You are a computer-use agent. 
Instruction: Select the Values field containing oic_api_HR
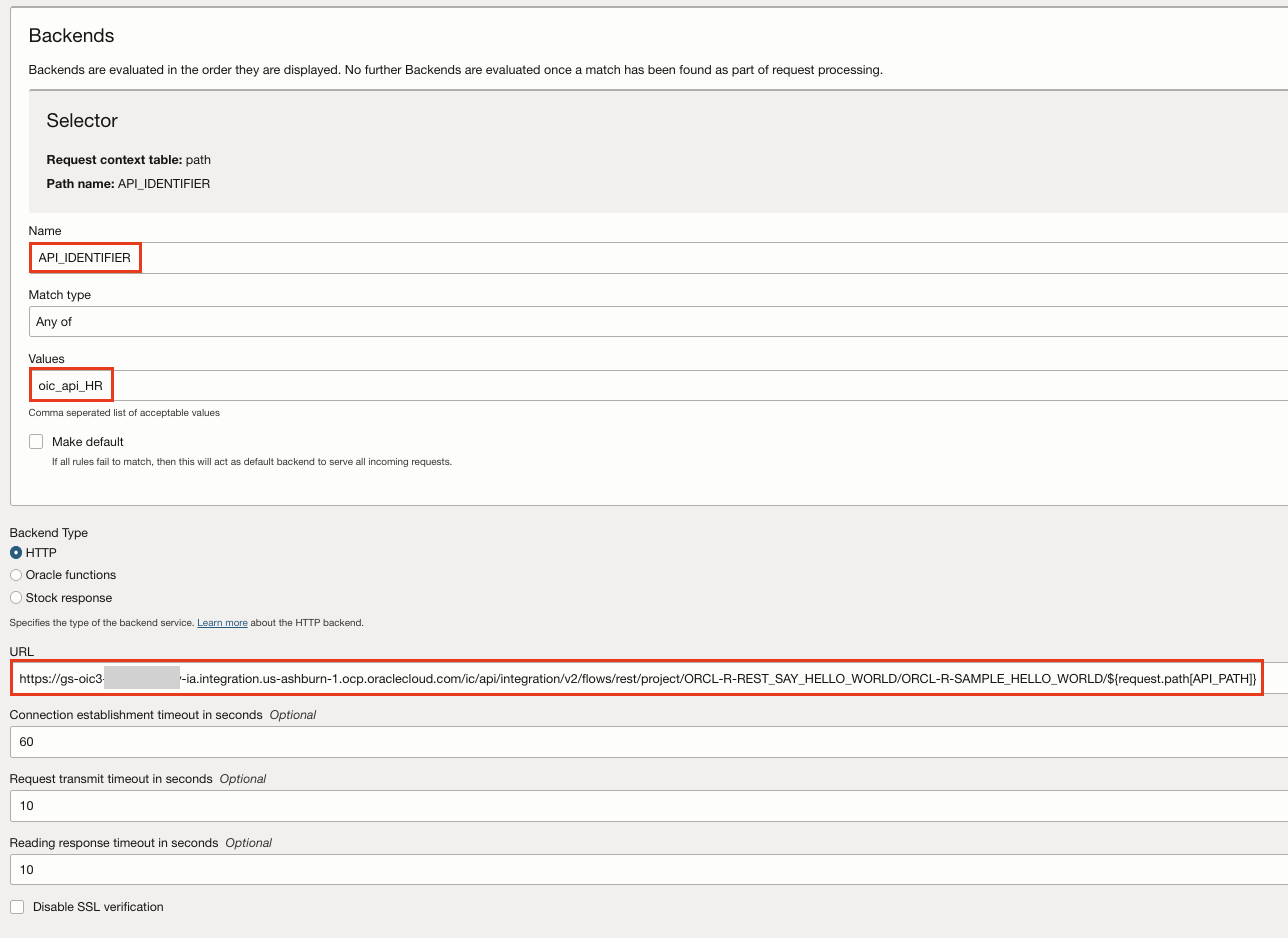pos(70,384)
